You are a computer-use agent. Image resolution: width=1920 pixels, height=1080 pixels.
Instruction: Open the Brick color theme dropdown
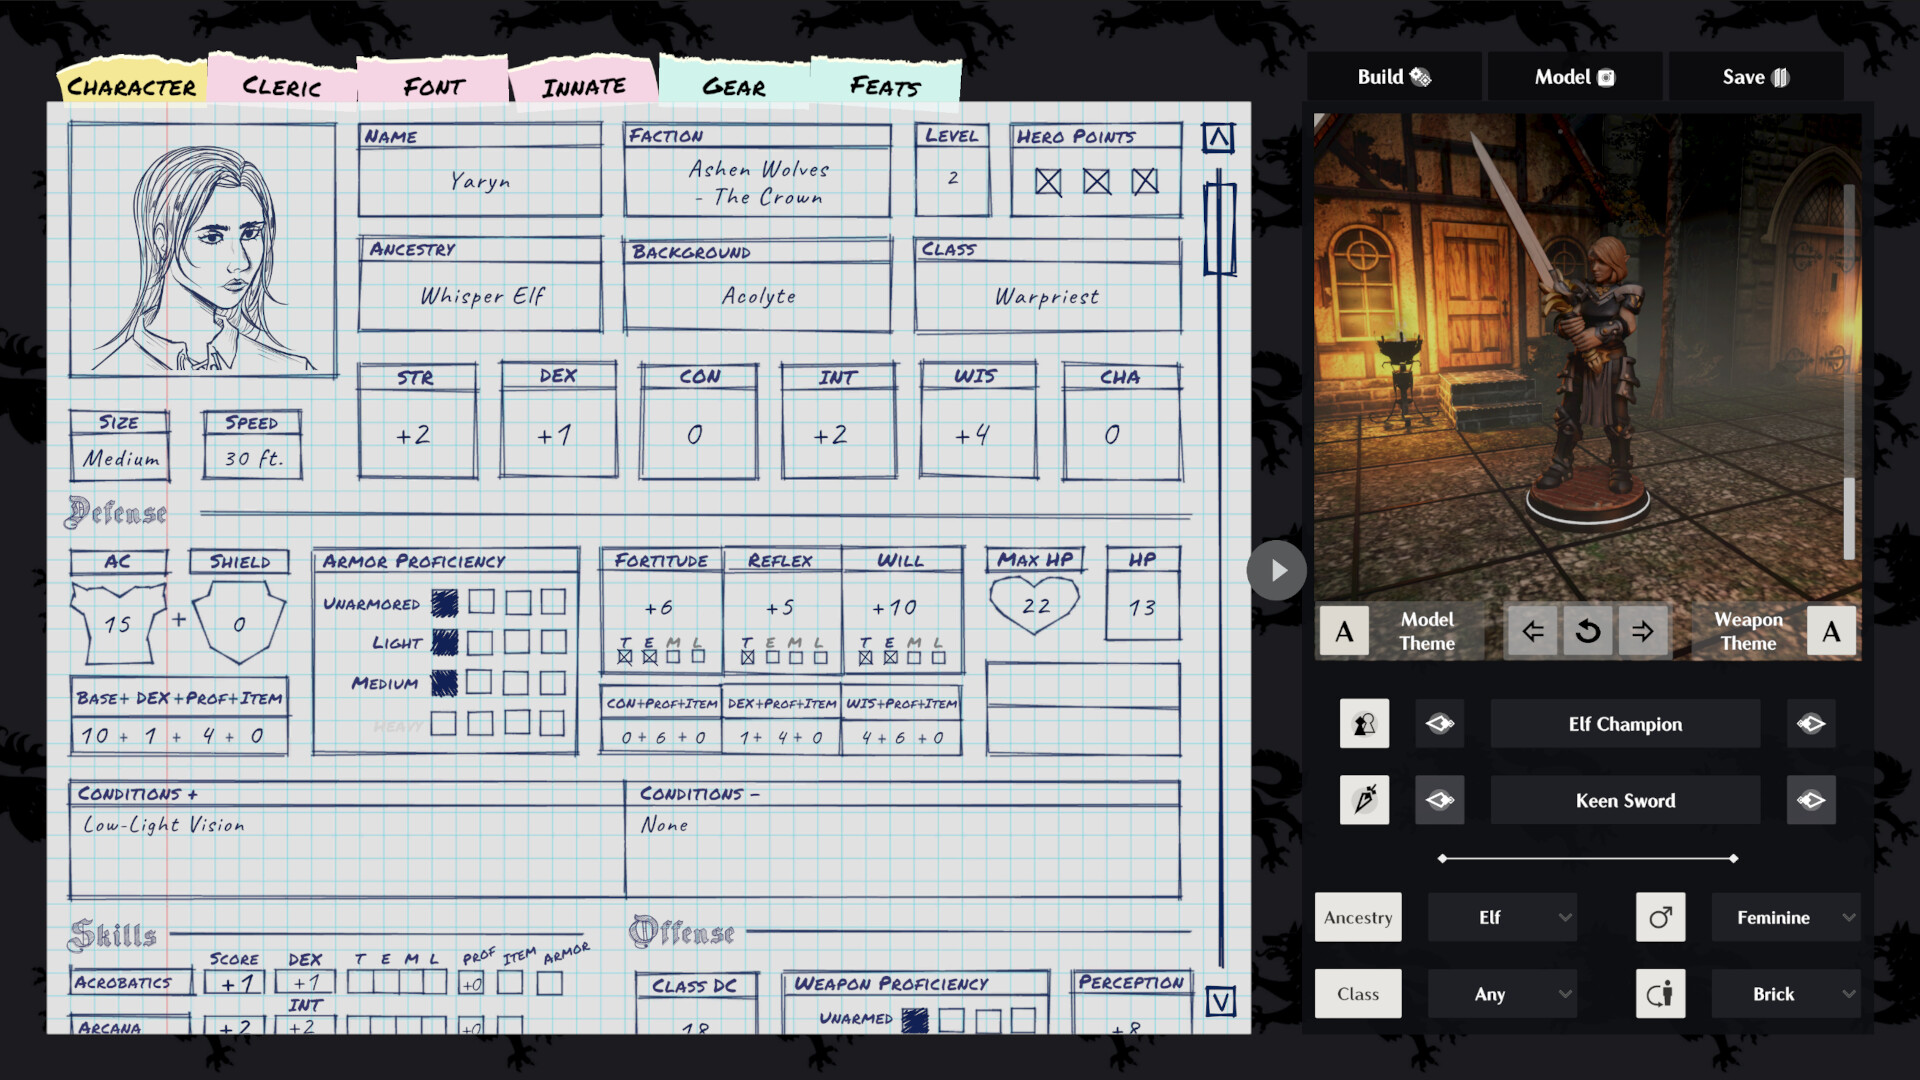point(1786,993)
